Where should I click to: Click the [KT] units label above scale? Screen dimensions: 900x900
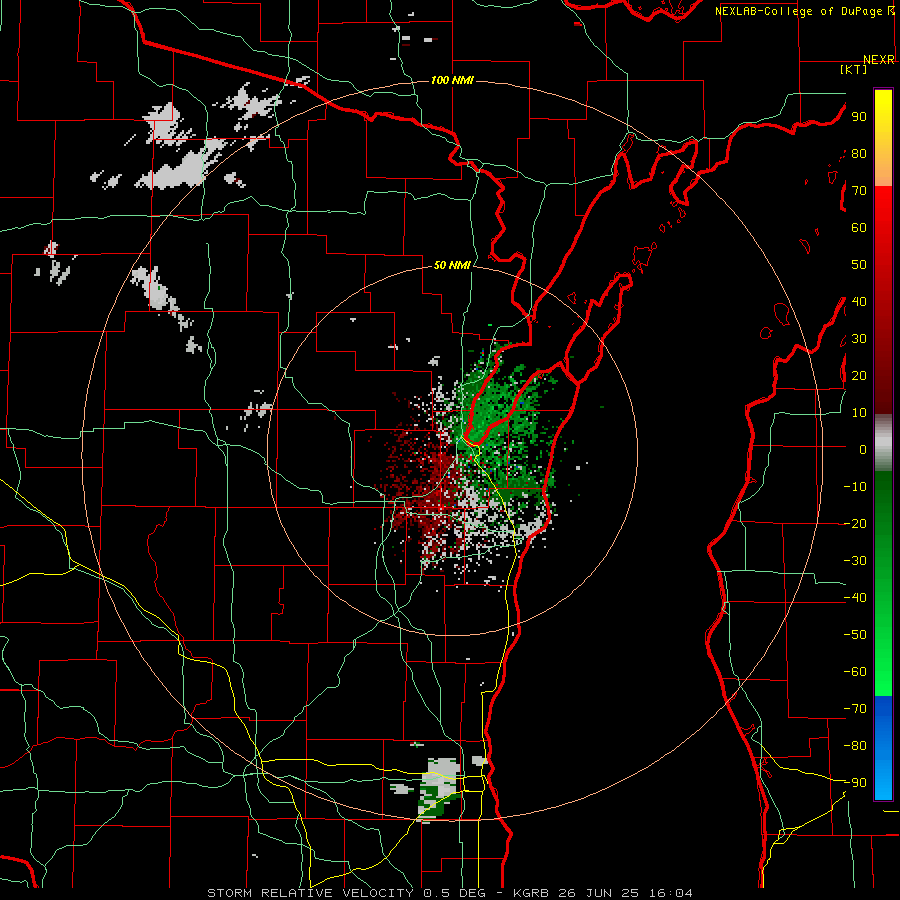853,69
